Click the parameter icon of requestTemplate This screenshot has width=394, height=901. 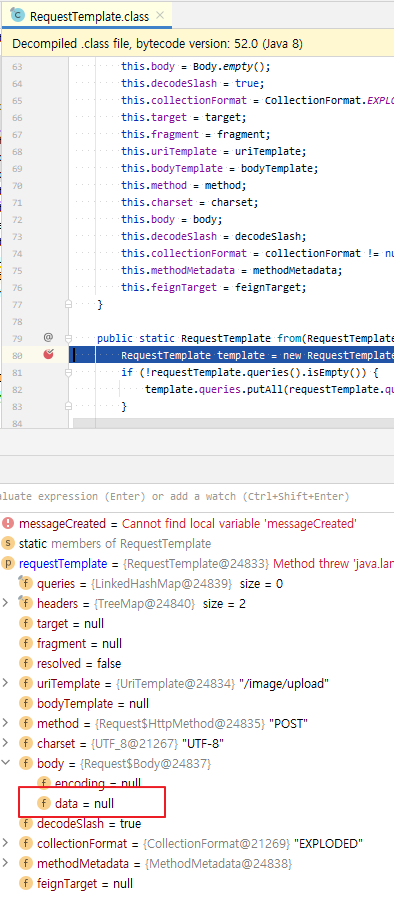[x=8, y=564]
